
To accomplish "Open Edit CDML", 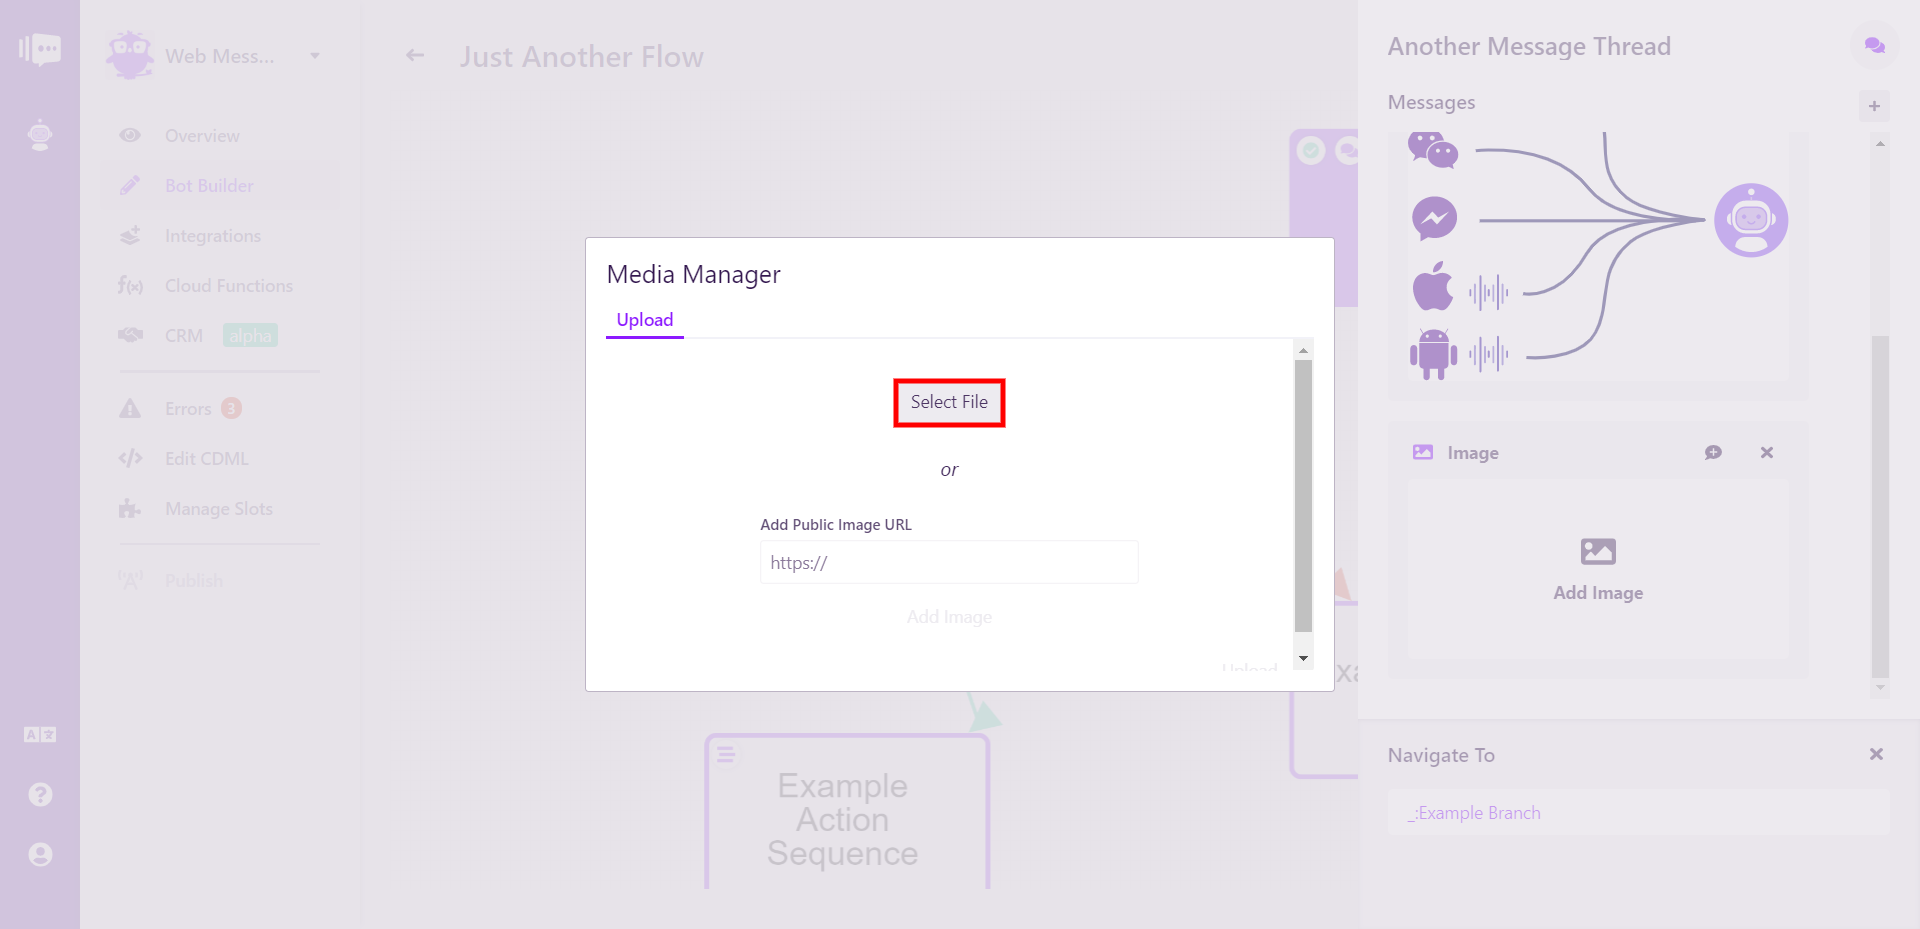I will pos(206,459).
